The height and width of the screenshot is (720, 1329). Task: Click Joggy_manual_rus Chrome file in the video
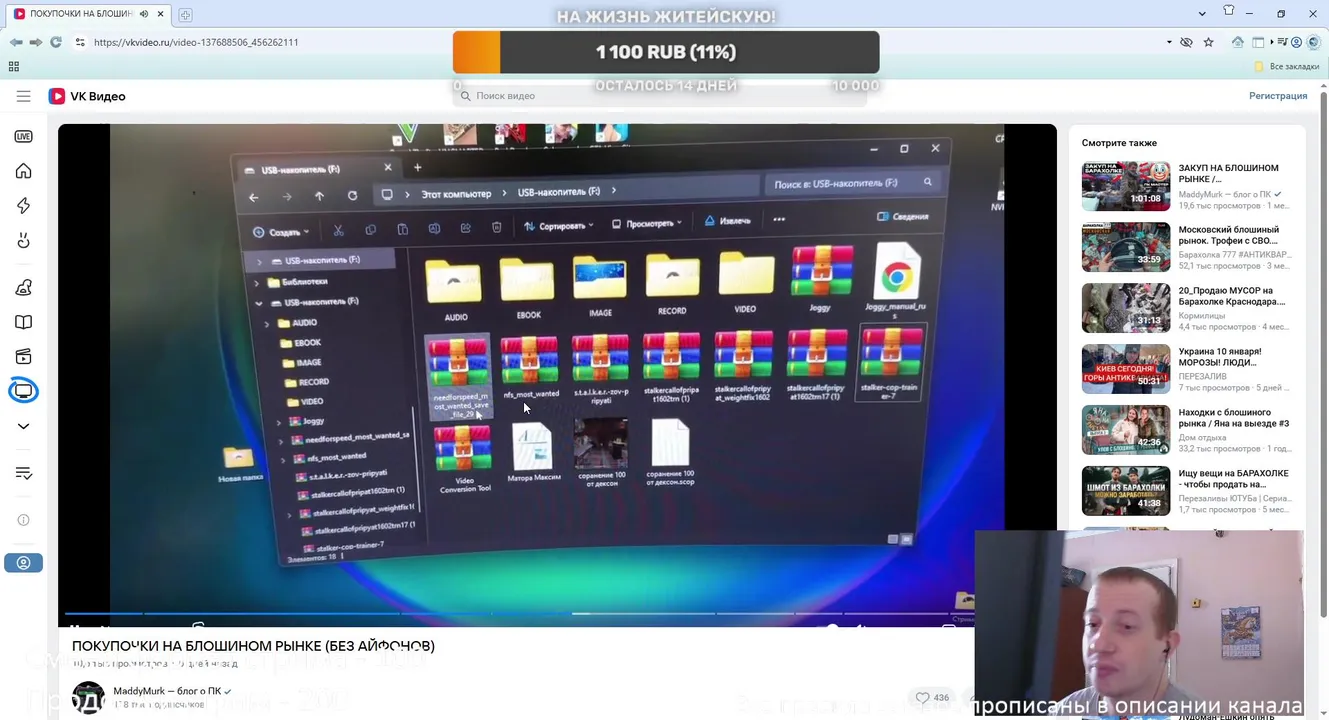click(895, 281)
